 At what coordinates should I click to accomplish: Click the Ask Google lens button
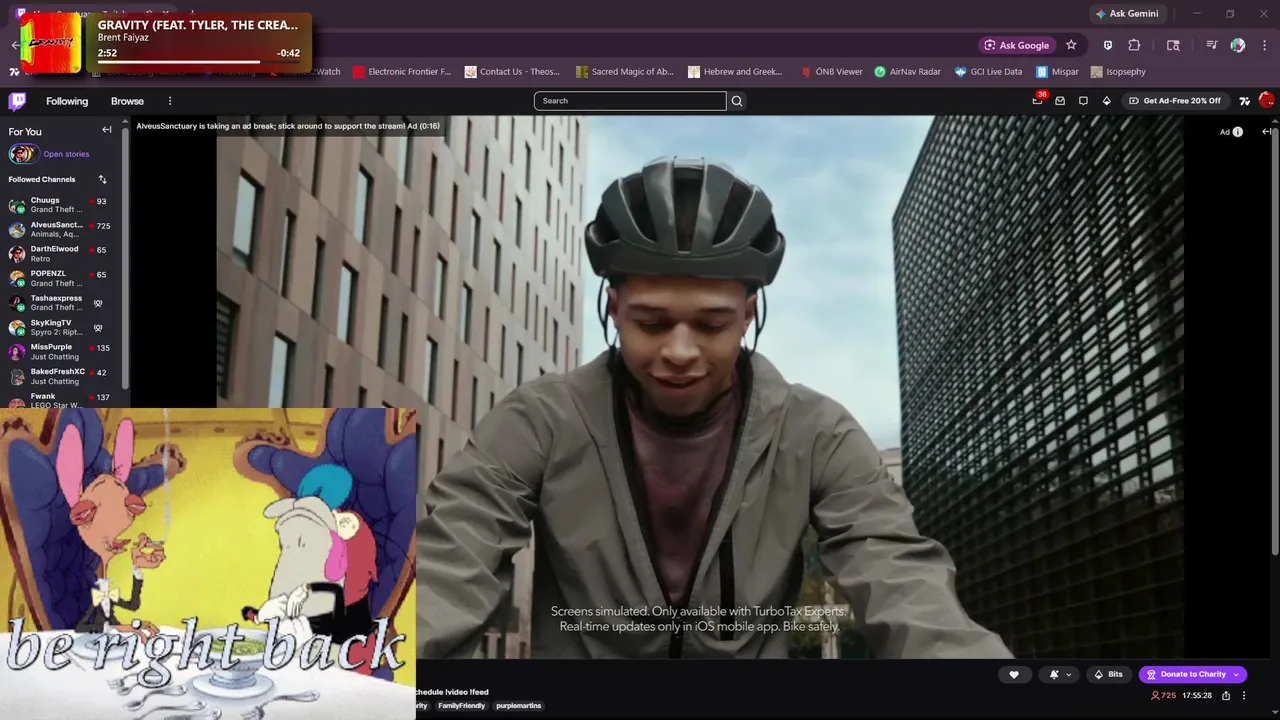click(1017, 45)
